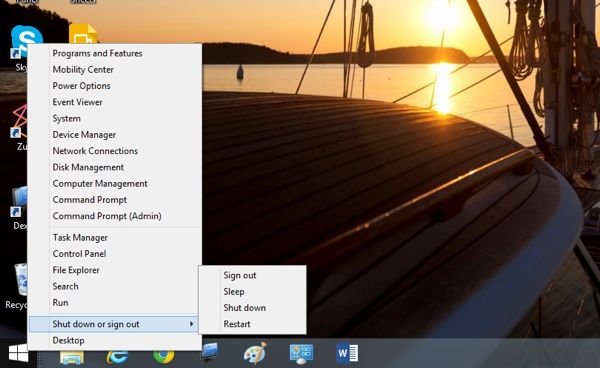Launch Internet Explorer from the taskbar
This screenshot has width=600, height=368.
coord(117,357)
